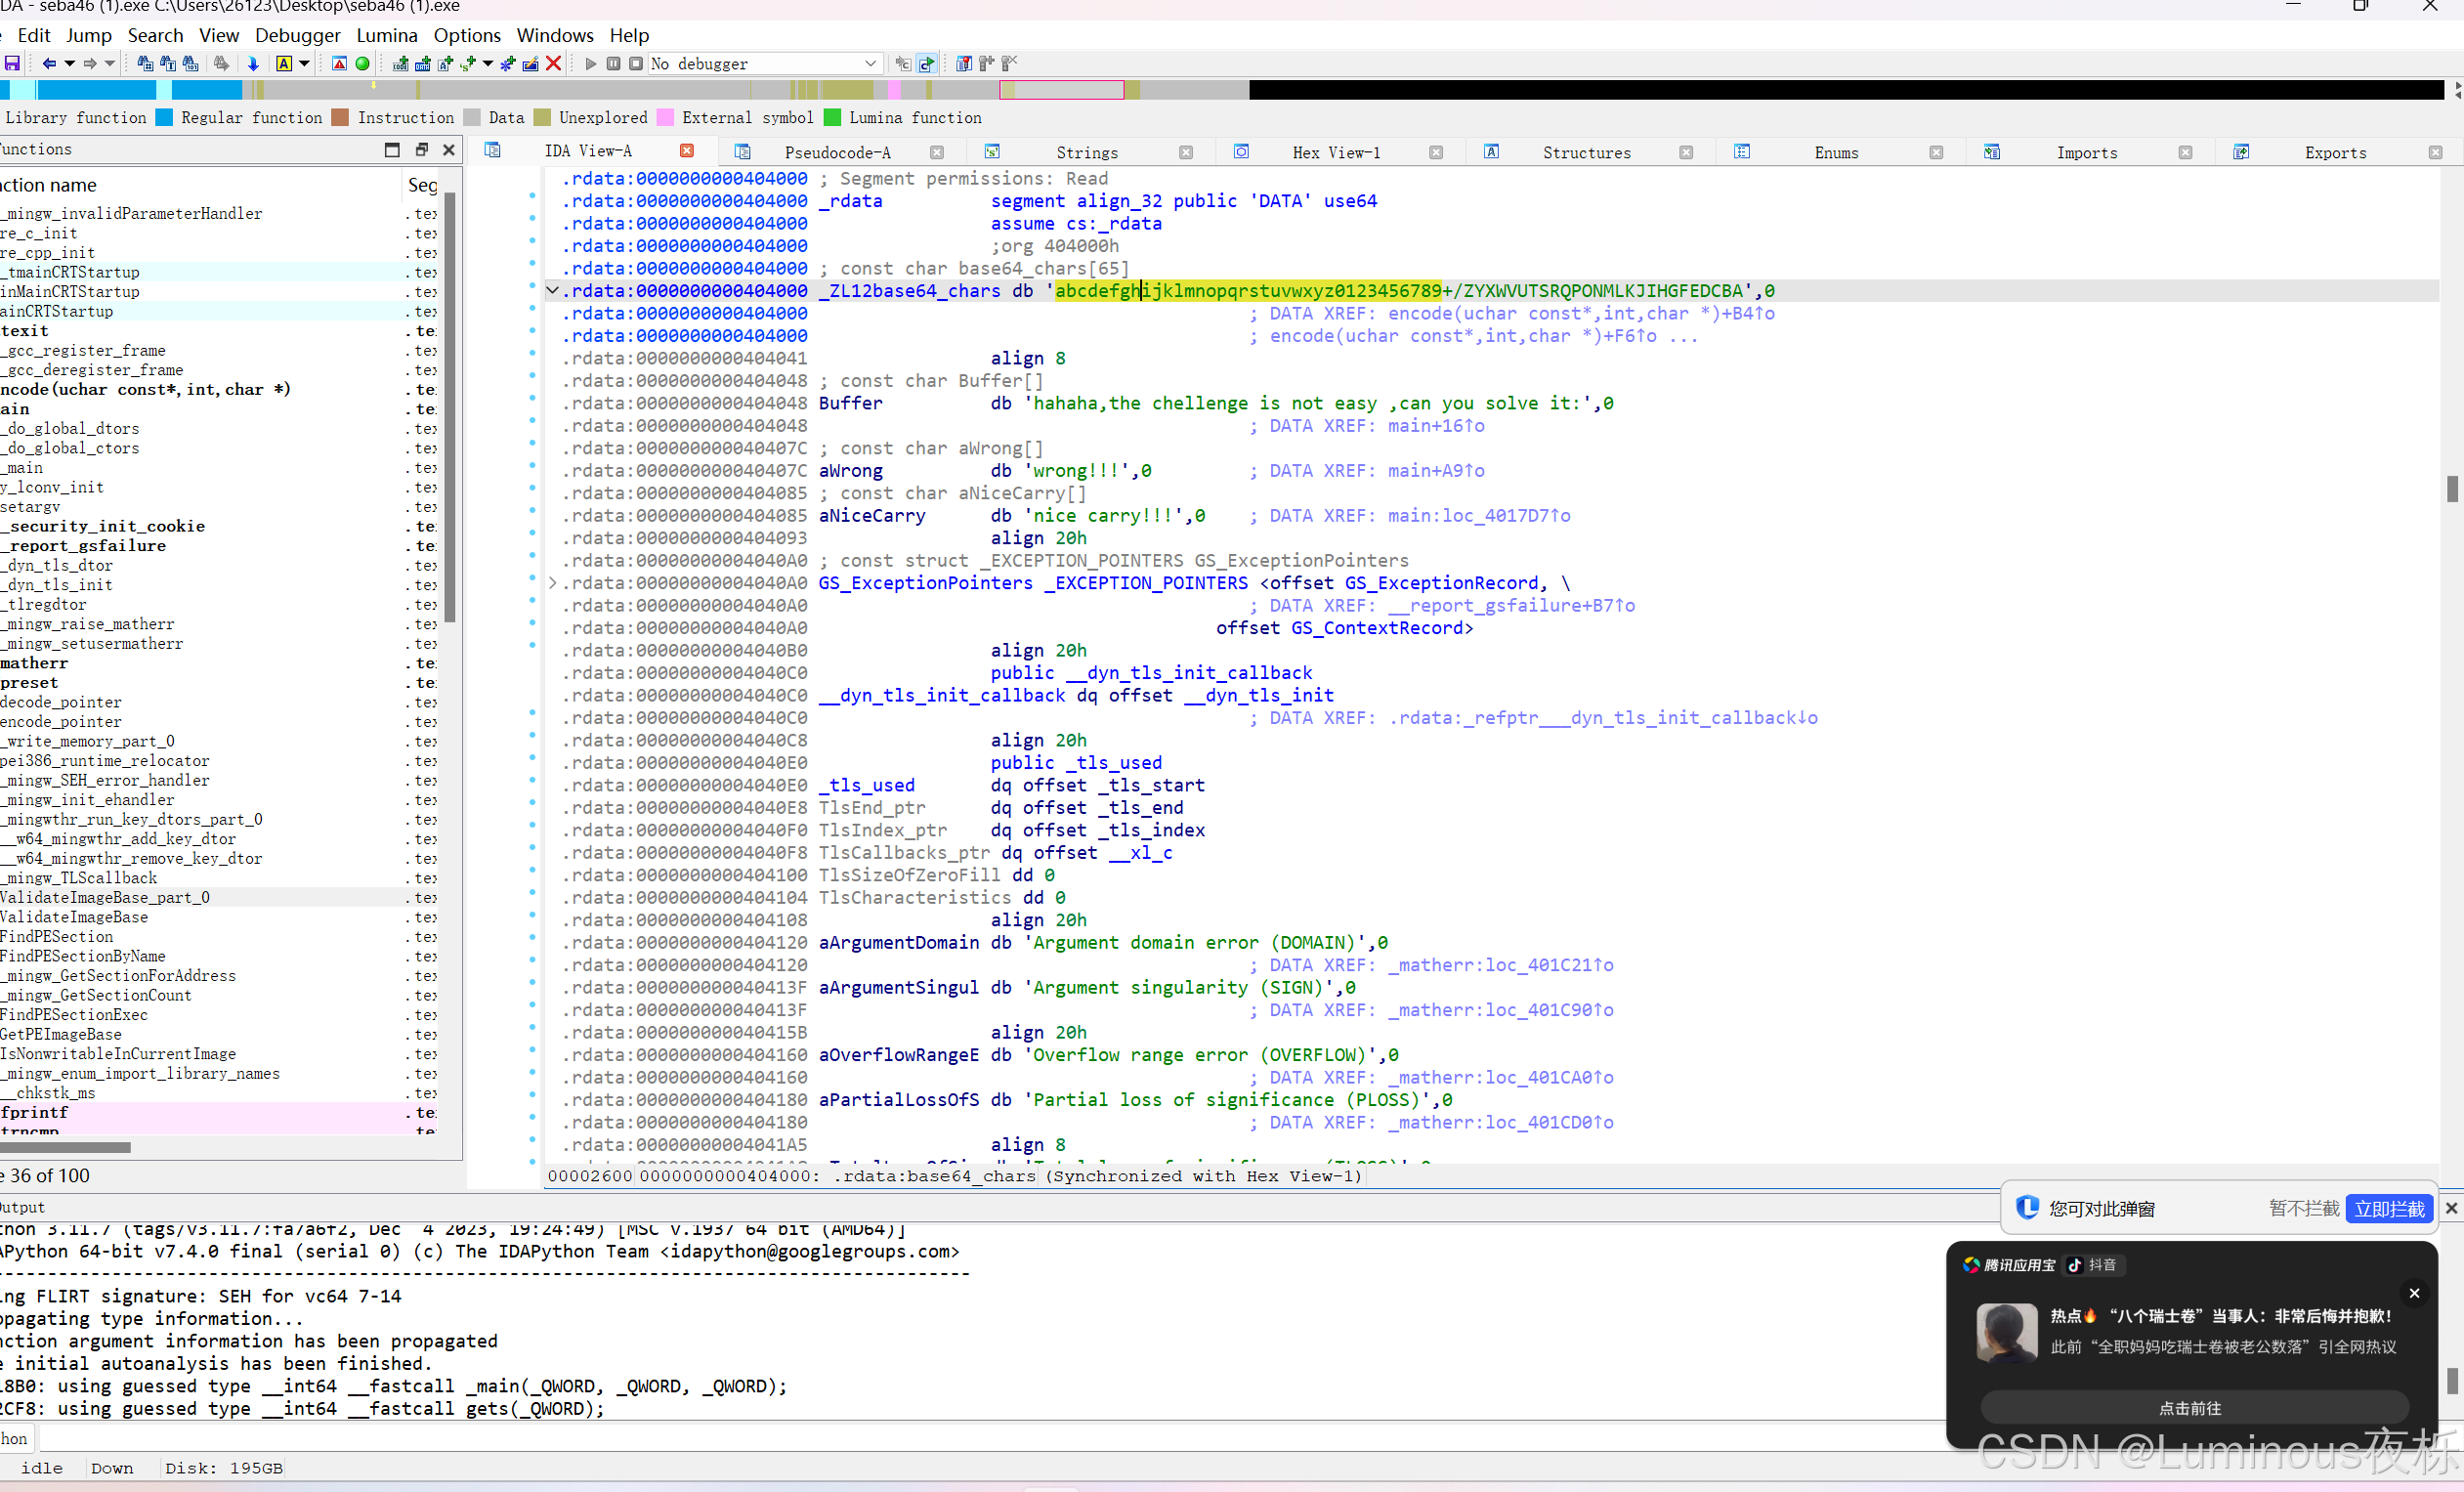Click the Jump back arrow icon
Screen dimensions: 2464x1492
(x=48, y=63)
